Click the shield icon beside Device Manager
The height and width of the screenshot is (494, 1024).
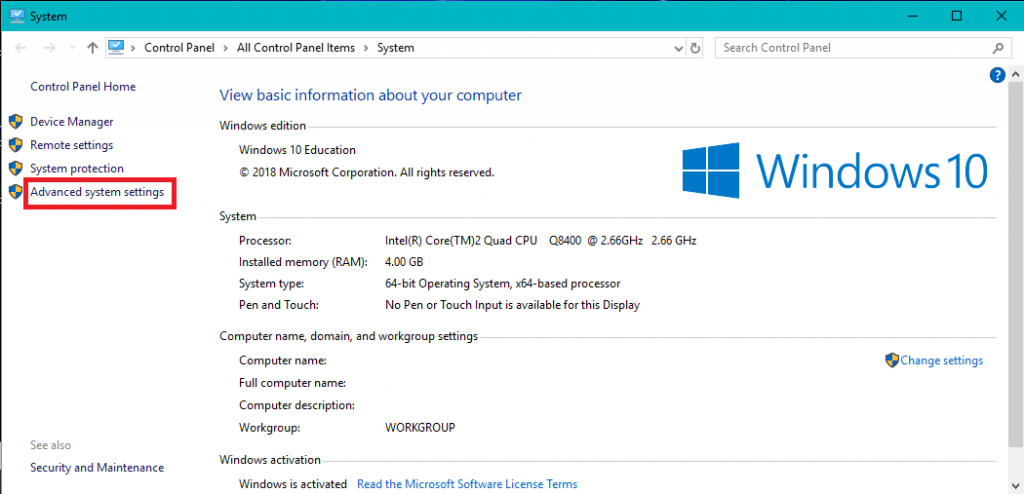click(16, 122)
